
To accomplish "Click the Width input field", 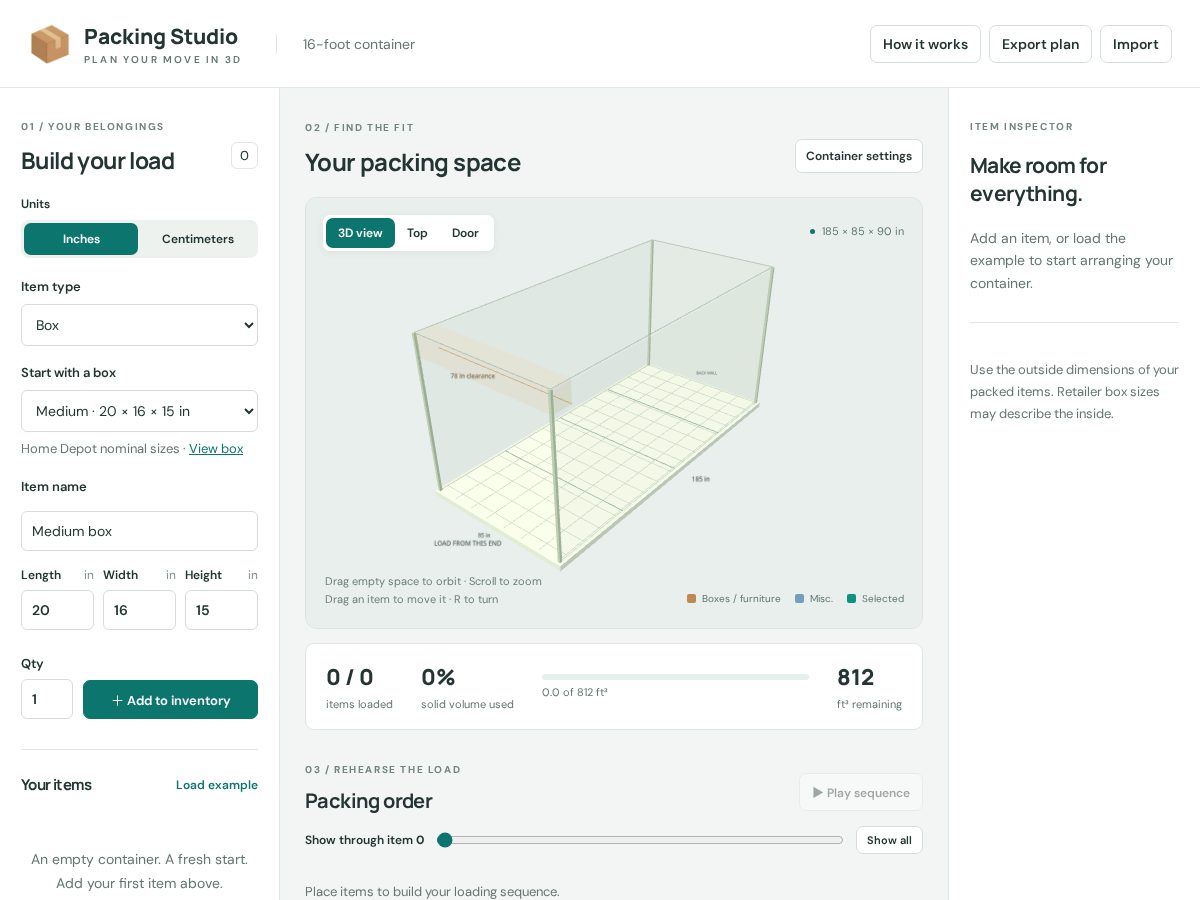I will 139,610.
